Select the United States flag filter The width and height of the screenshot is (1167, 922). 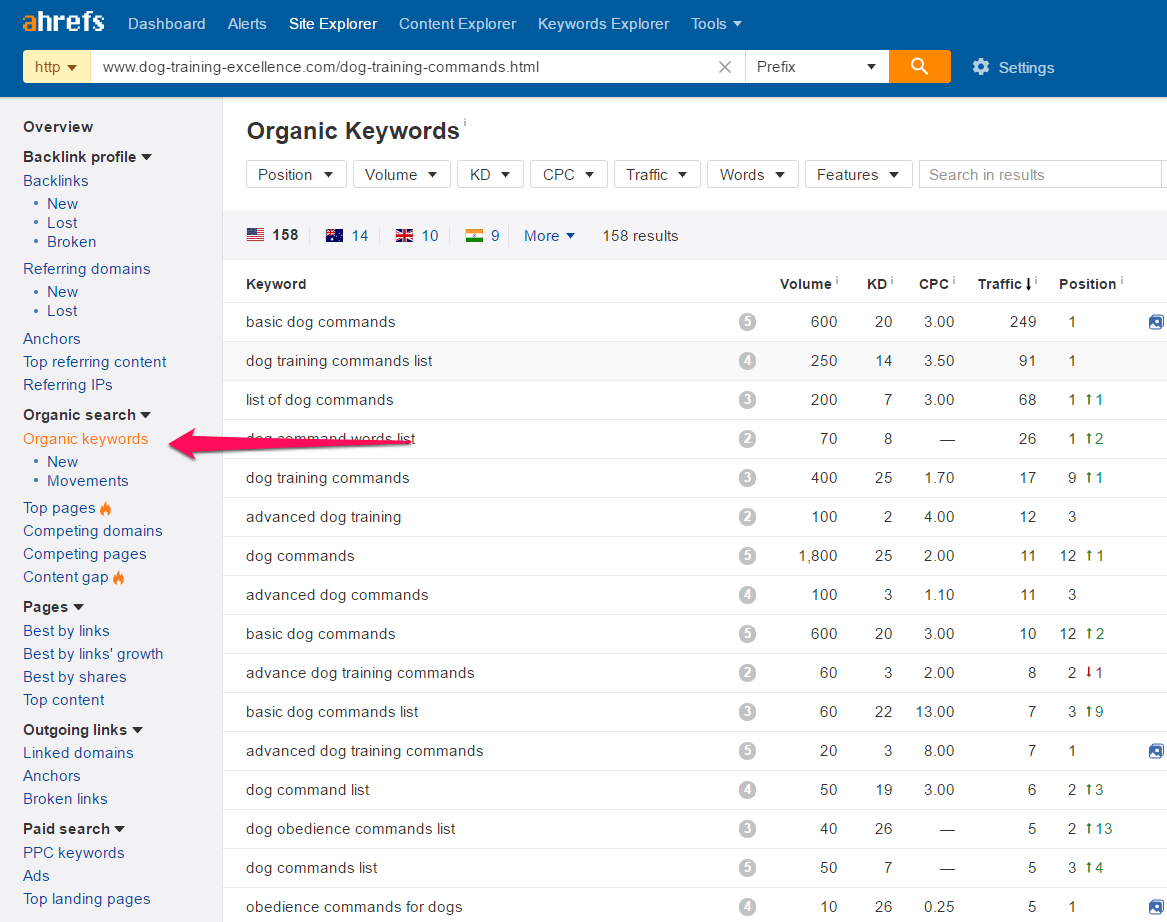256,235
